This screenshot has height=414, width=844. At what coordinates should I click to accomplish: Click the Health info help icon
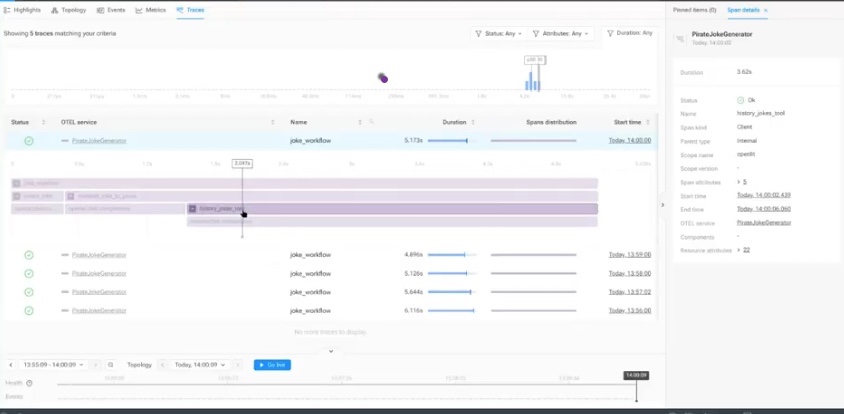(29, 383)
